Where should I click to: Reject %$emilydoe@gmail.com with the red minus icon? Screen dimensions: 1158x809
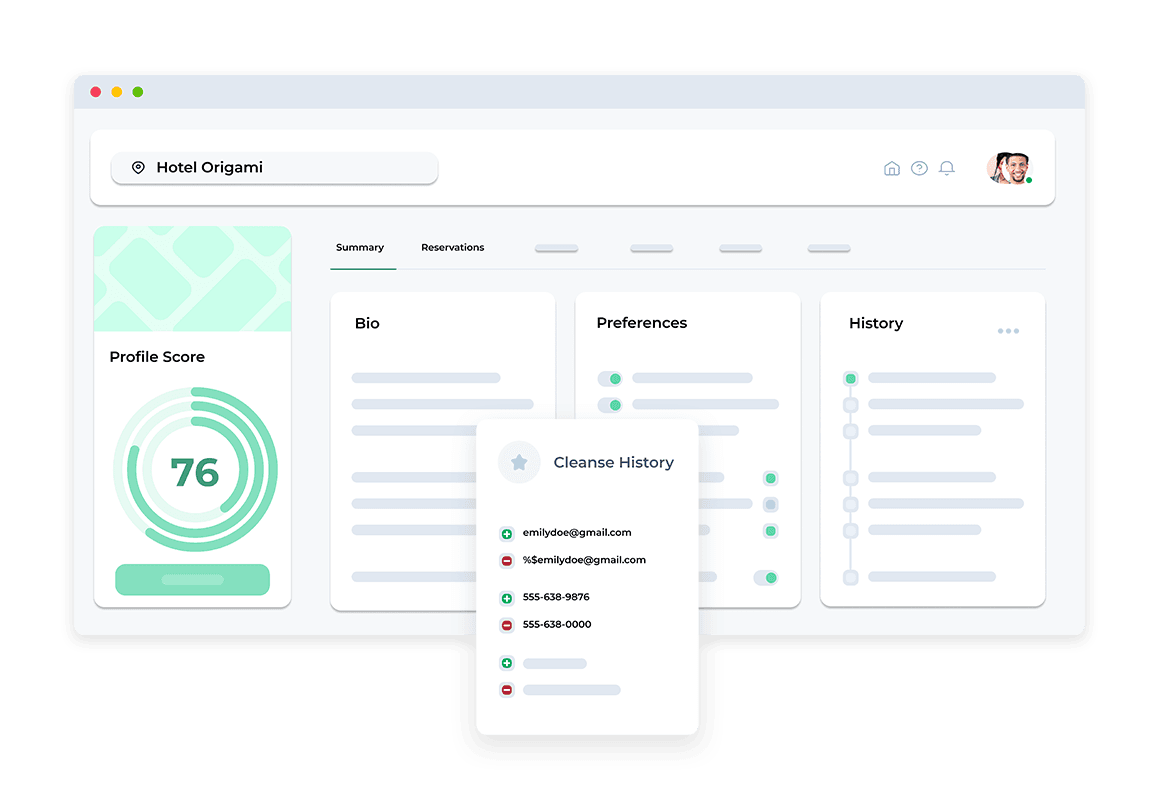[507, 560]
